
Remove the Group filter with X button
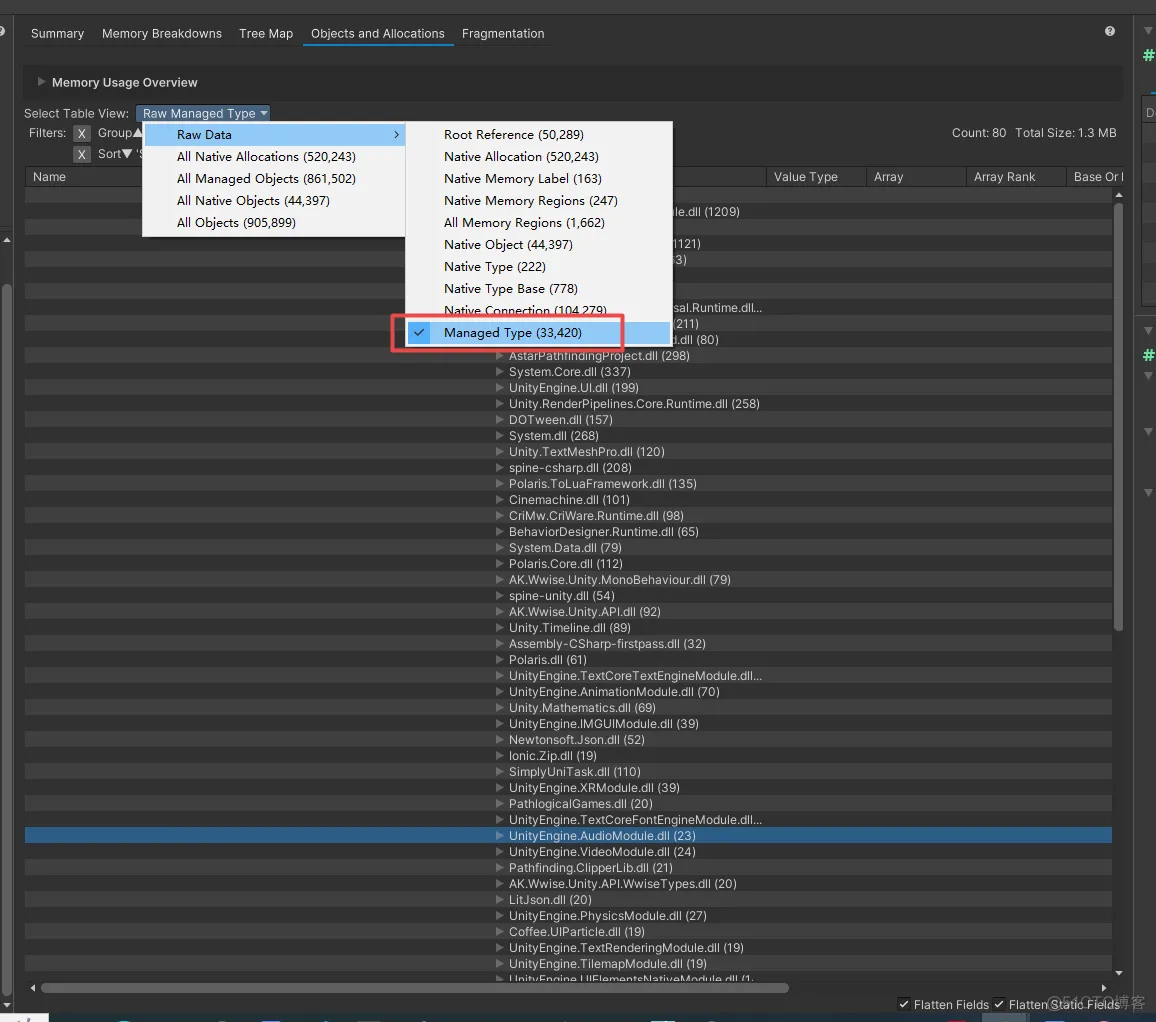[x=82, y=133]
